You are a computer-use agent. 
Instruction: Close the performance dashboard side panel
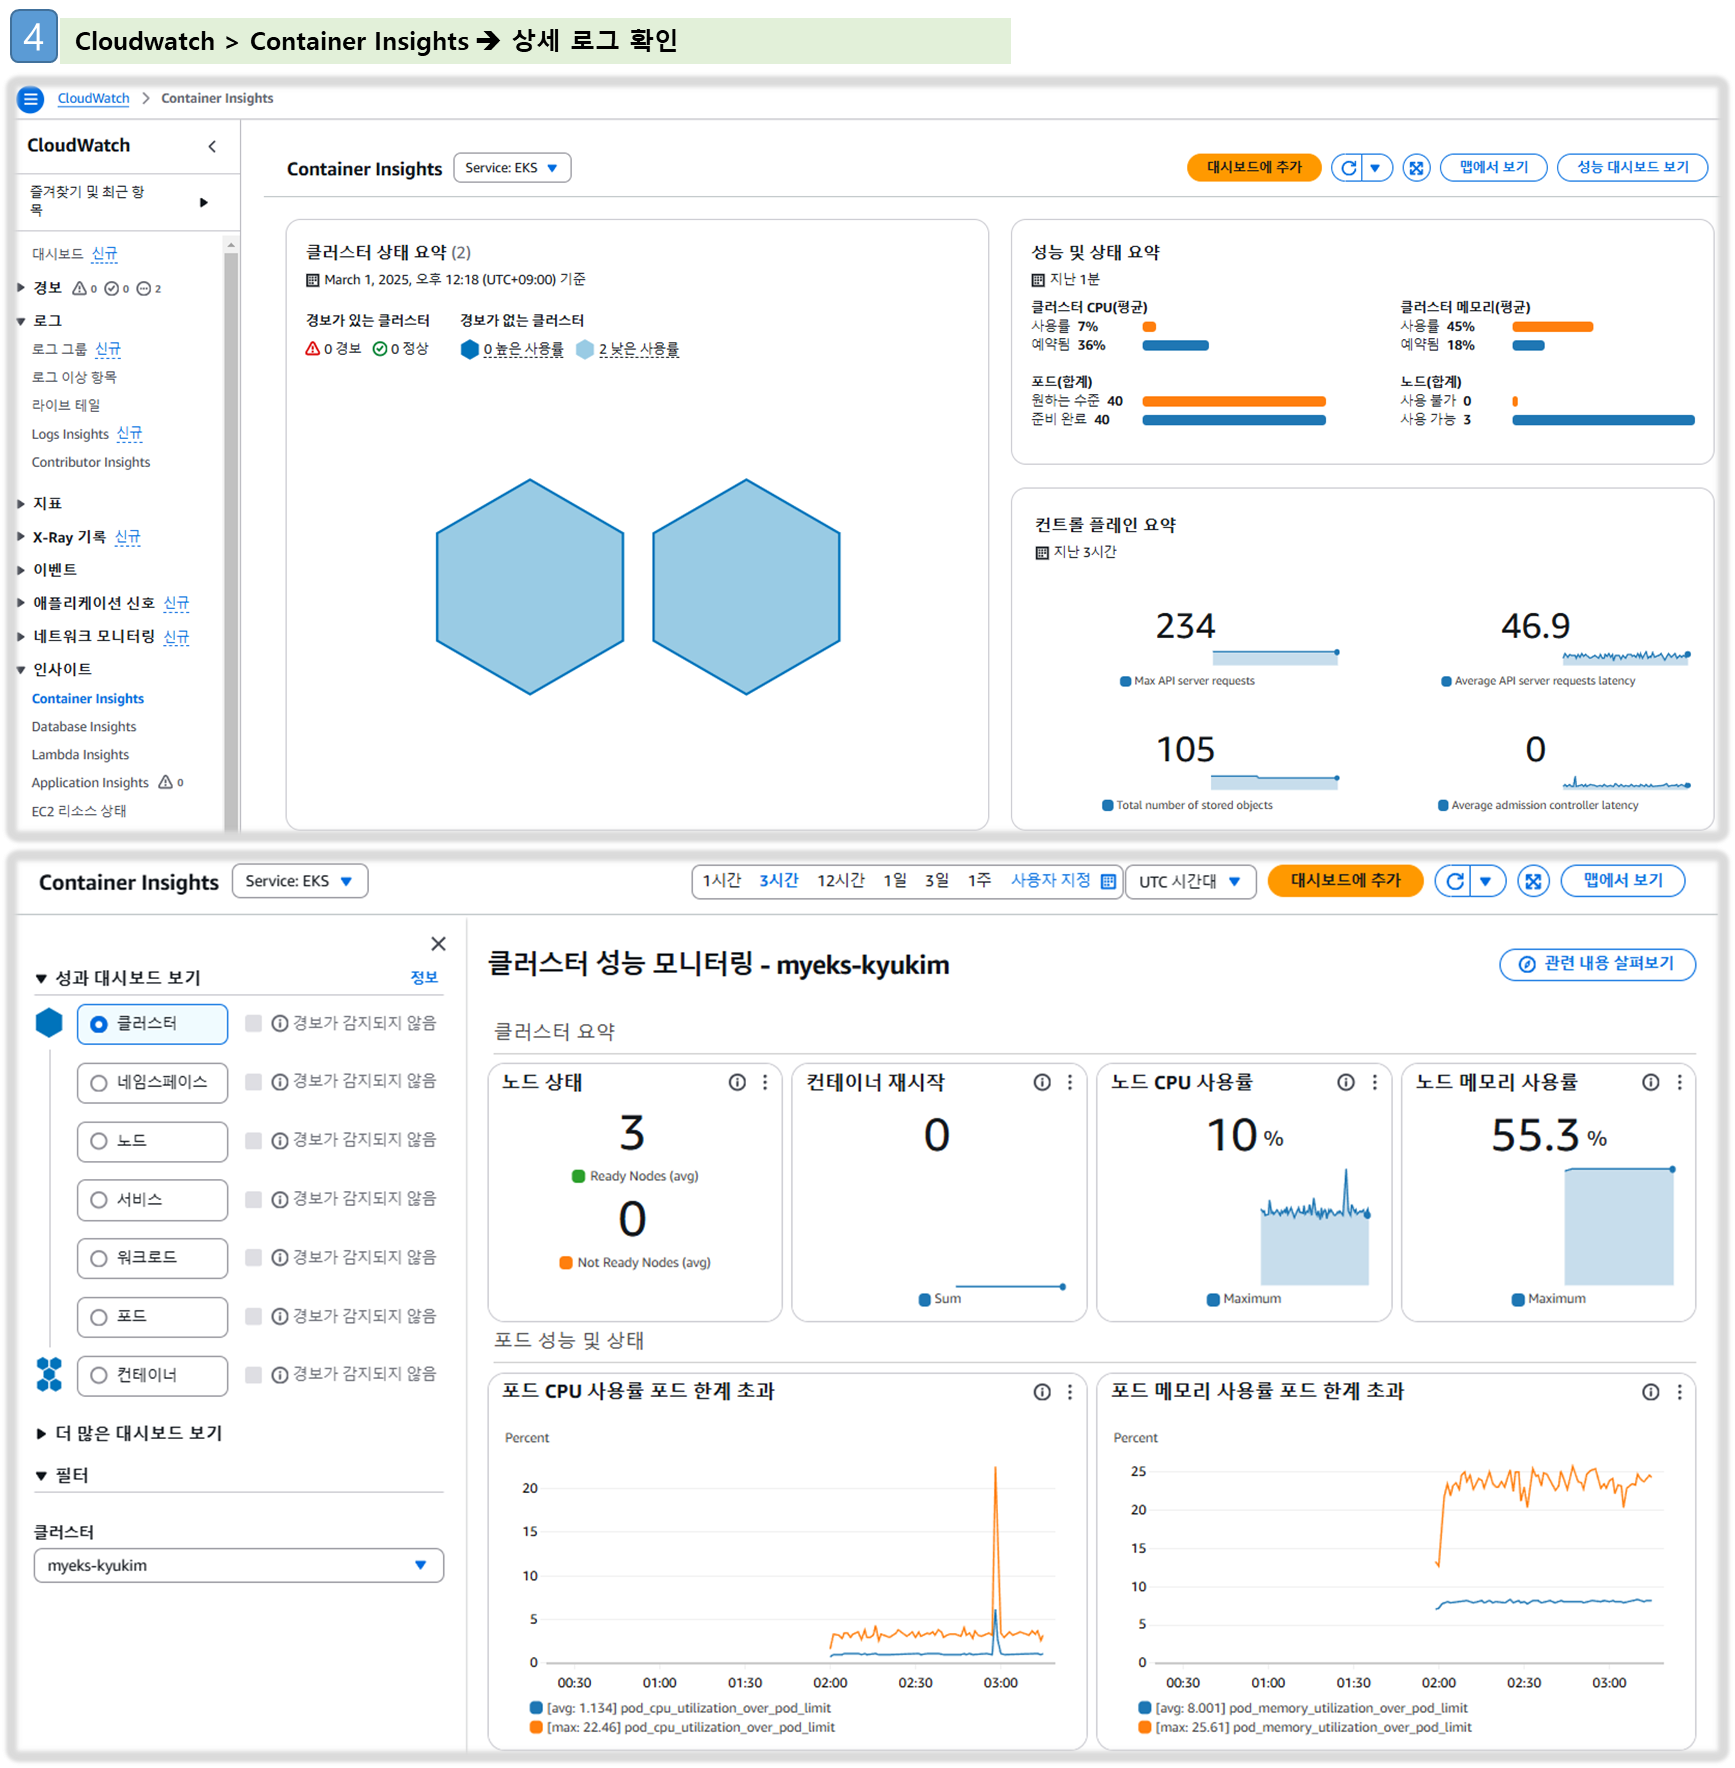click(x=438, y=943)
